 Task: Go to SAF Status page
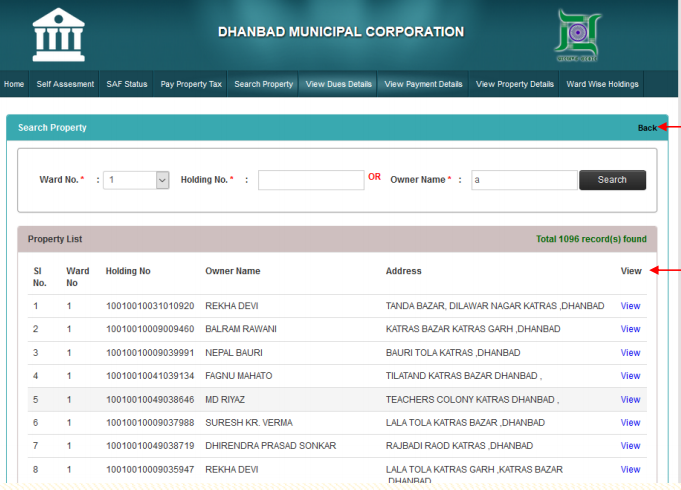127,84
